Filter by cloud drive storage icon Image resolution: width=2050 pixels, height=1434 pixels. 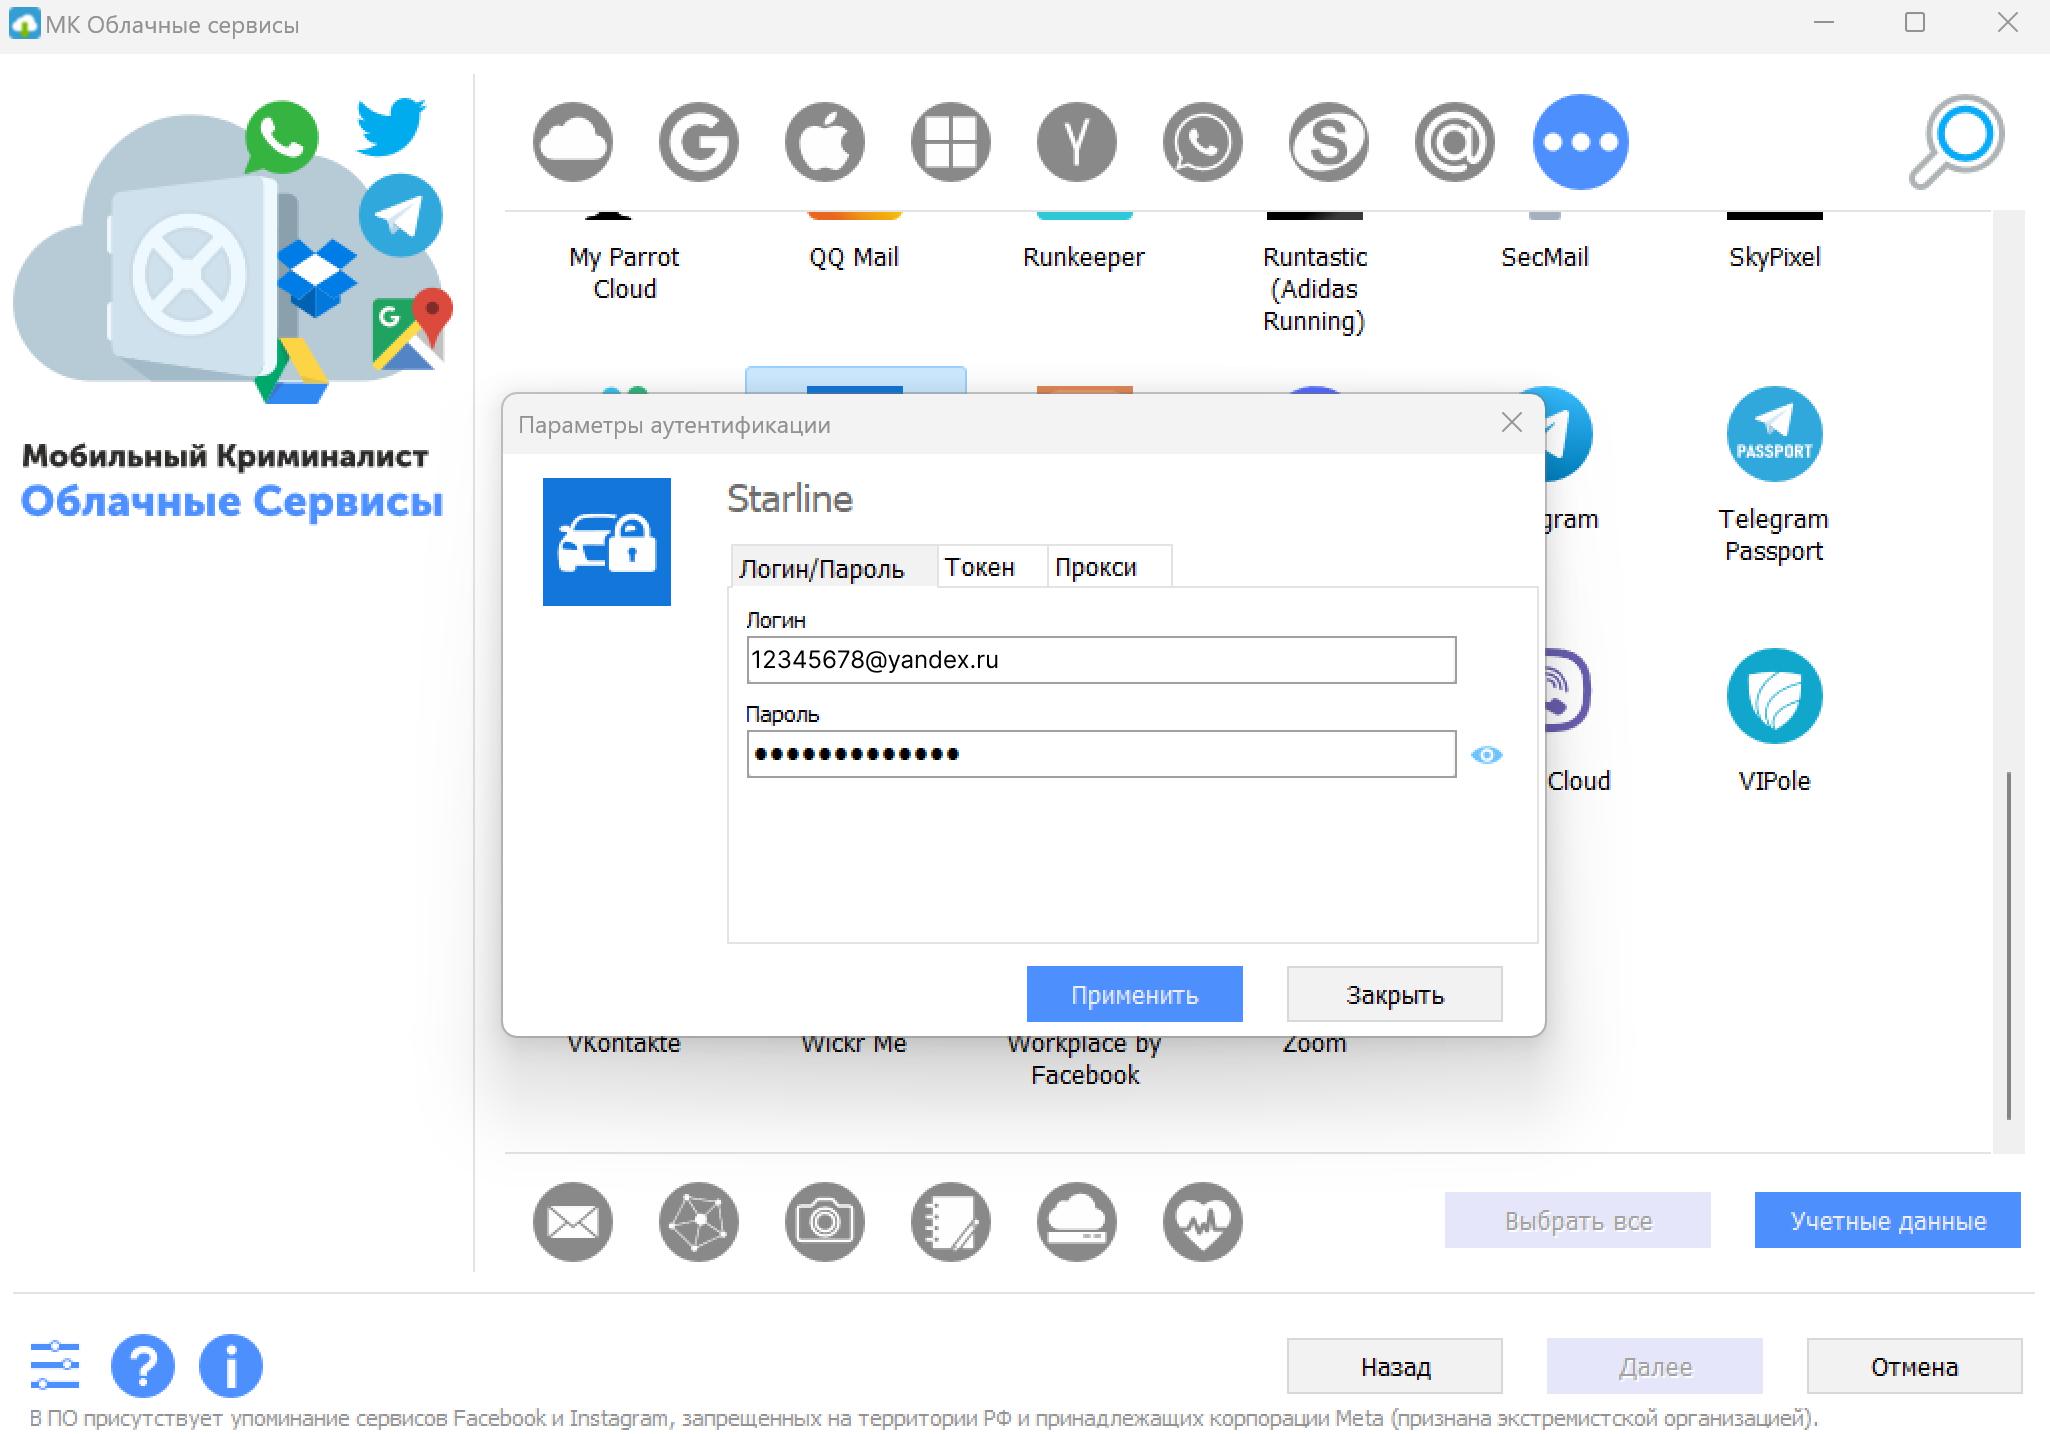coord(1077,1221)
